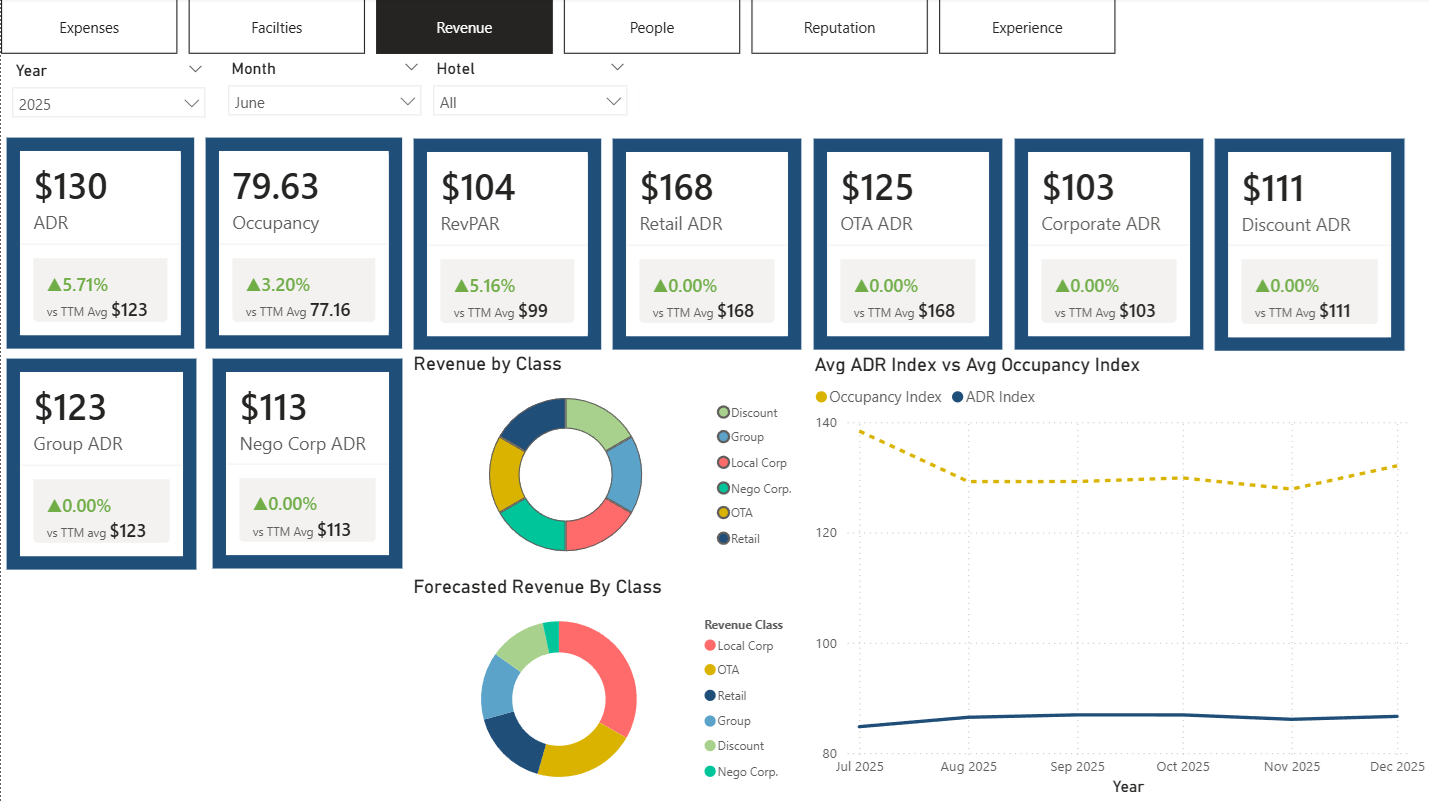Click the green up arrow beside 5.71%
The width and height of the screenshot is (1429, 802).
(54, 285)
